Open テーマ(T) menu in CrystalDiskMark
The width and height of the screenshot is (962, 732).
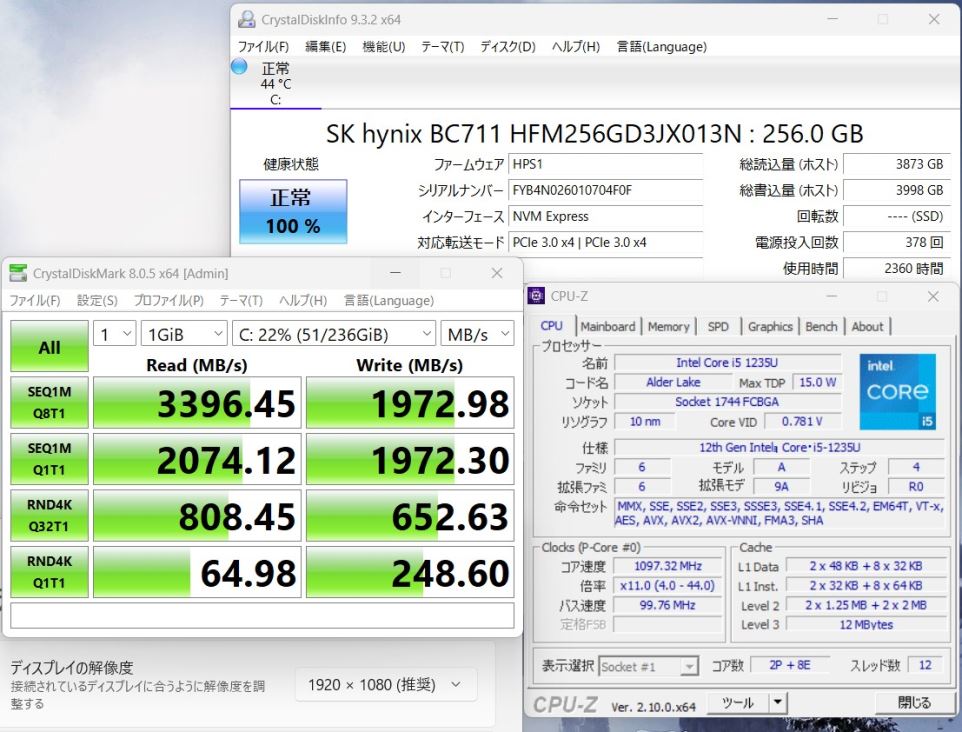pos(241,301)
